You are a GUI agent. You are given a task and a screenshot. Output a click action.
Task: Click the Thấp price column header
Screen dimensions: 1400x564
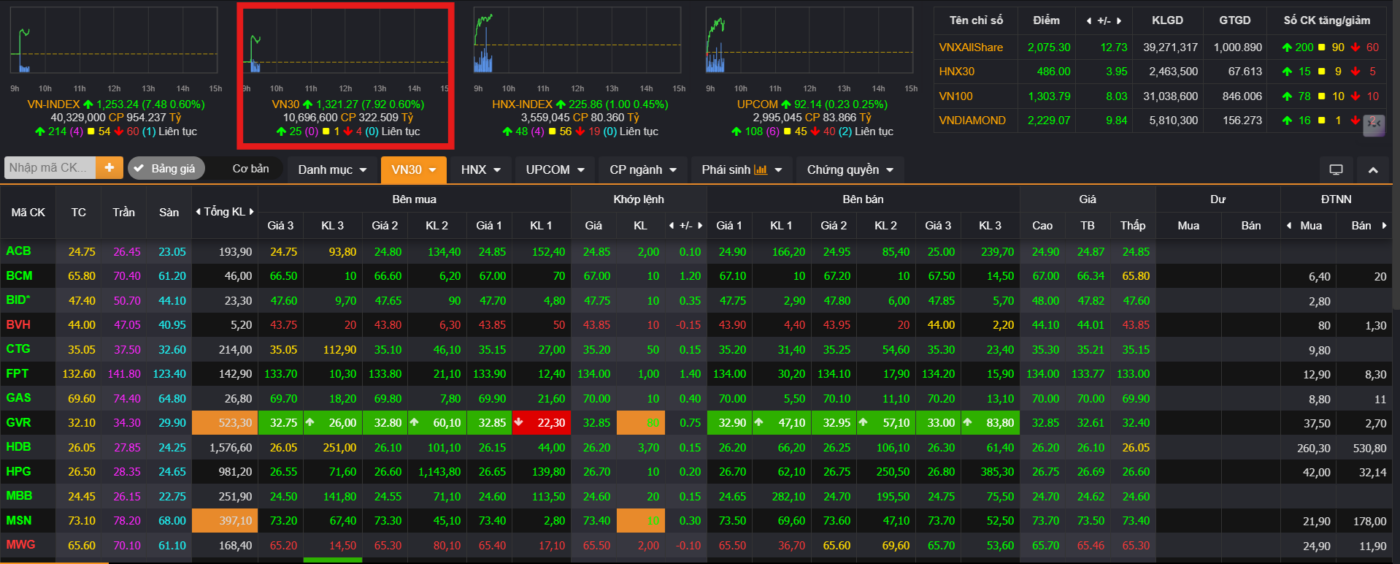pos(1133,225)
